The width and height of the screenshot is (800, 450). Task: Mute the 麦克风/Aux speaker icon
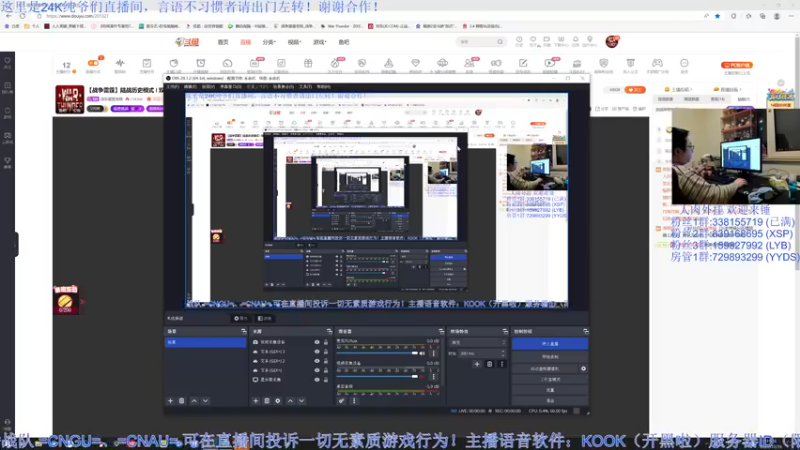point(422,353)
